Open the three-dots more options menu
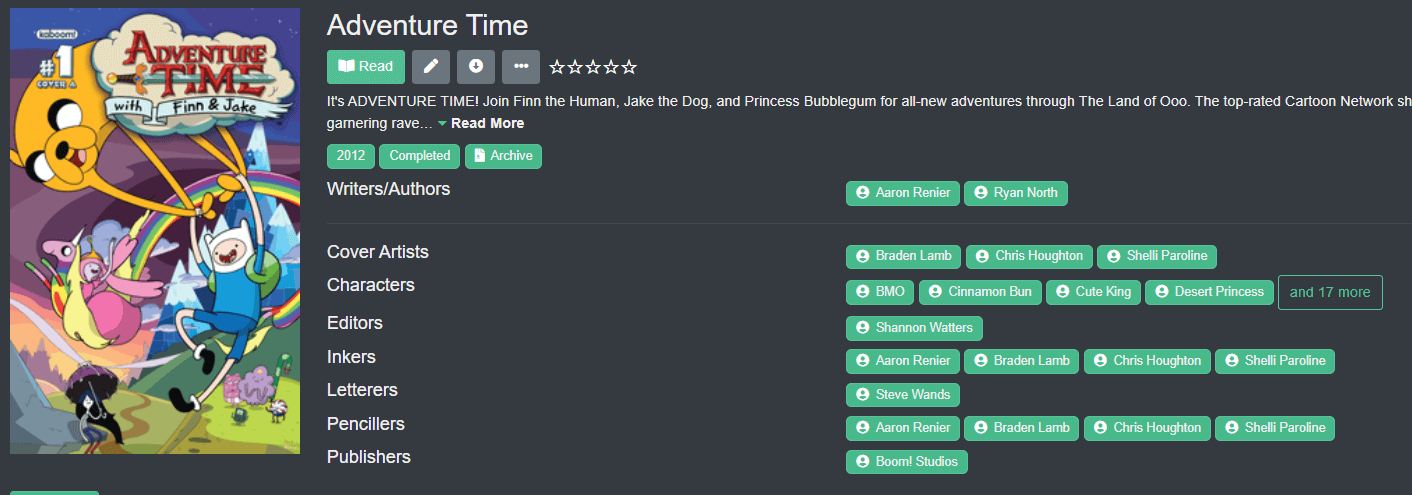Image resolution: width=1412 pixels, height=495 pixels. point(521,66)
